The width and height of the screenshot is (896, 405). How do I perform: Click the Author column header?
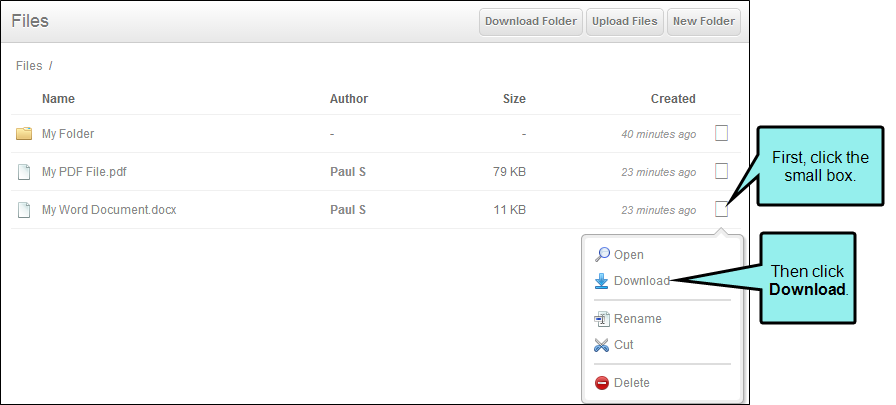point(349,99)
